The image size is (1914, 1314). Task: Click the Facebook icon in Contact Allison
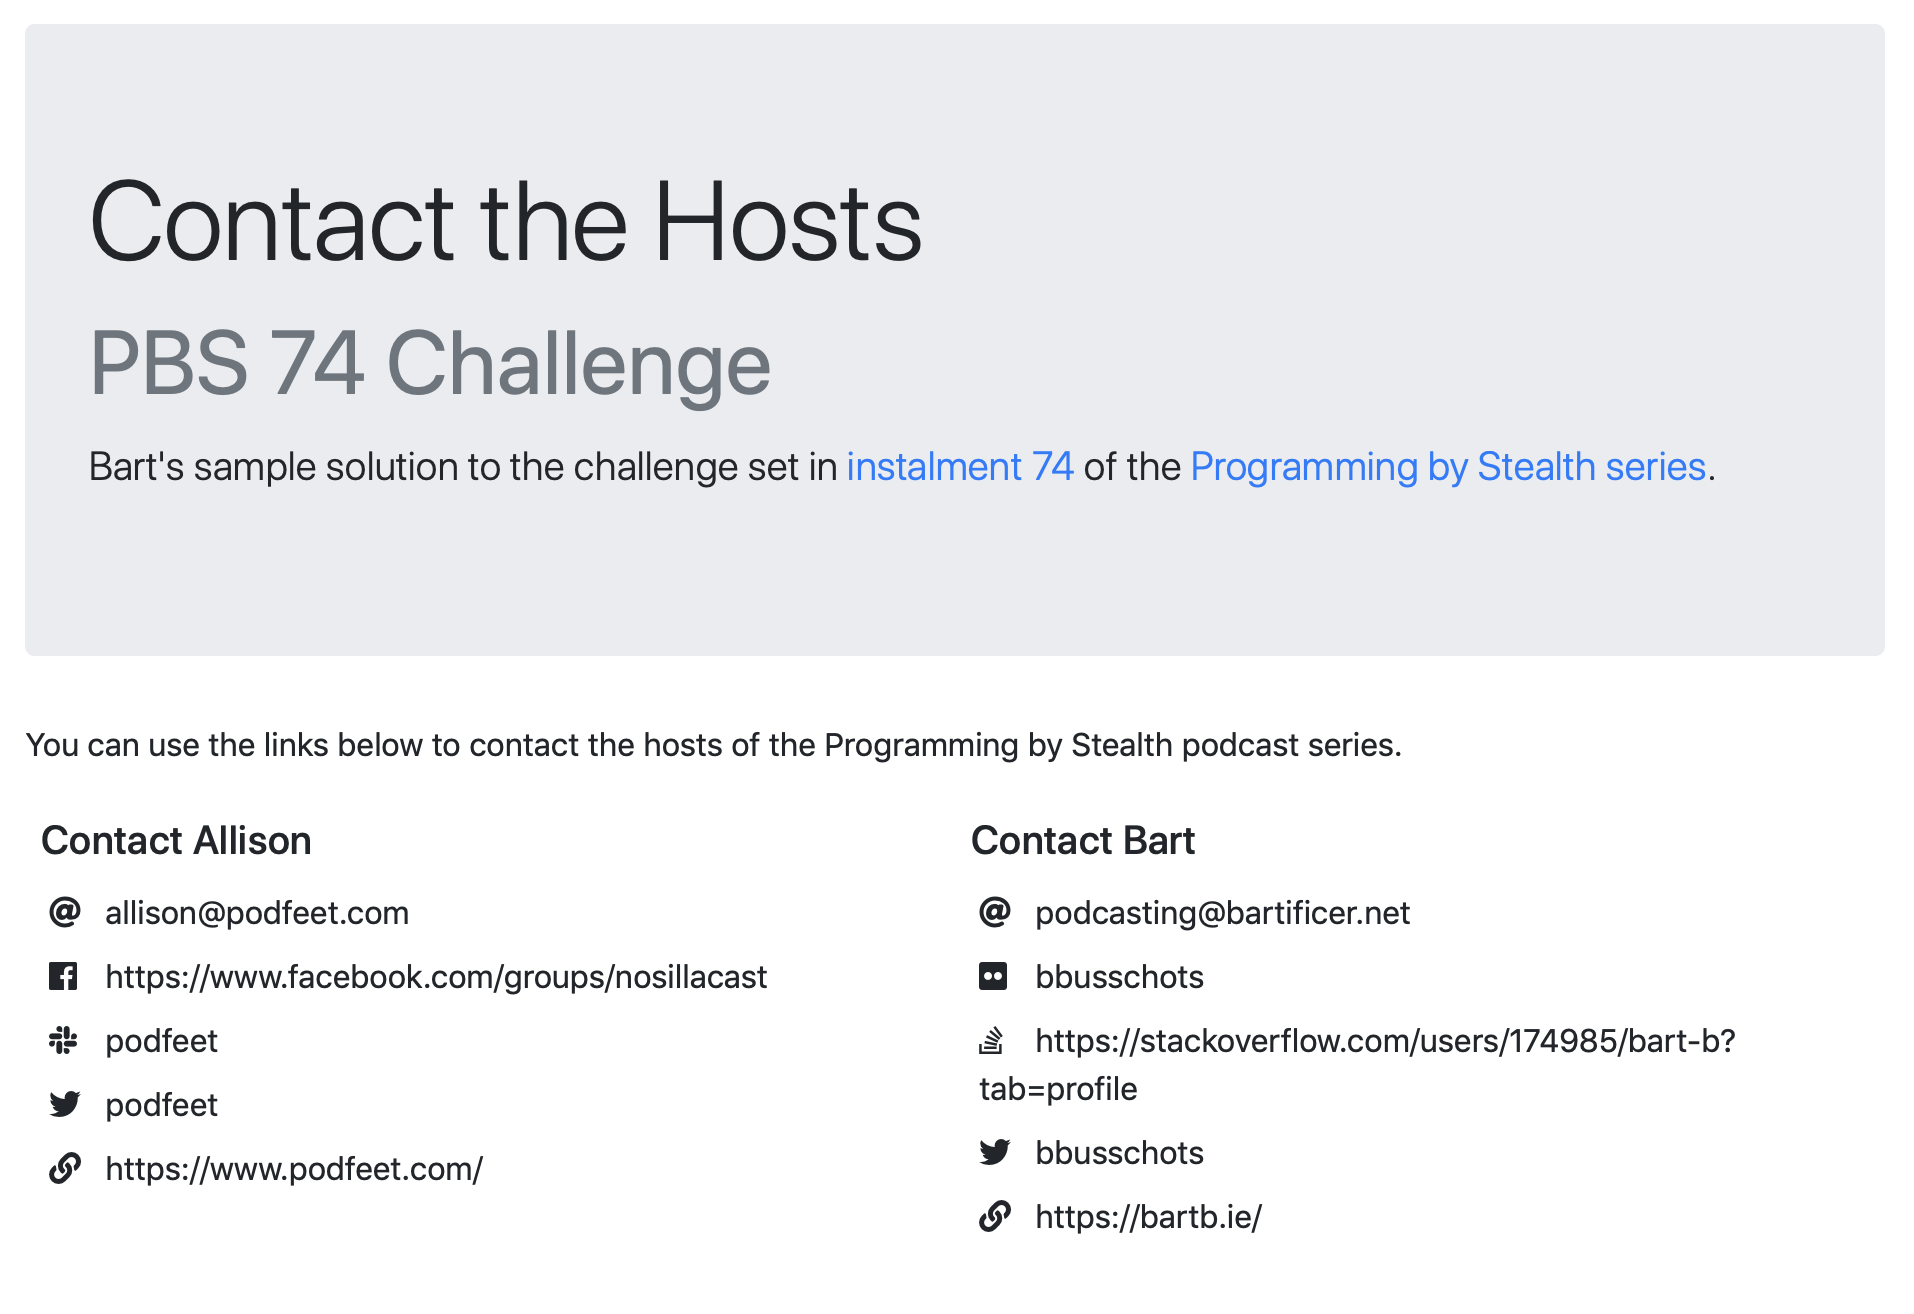tap(63, 976)
